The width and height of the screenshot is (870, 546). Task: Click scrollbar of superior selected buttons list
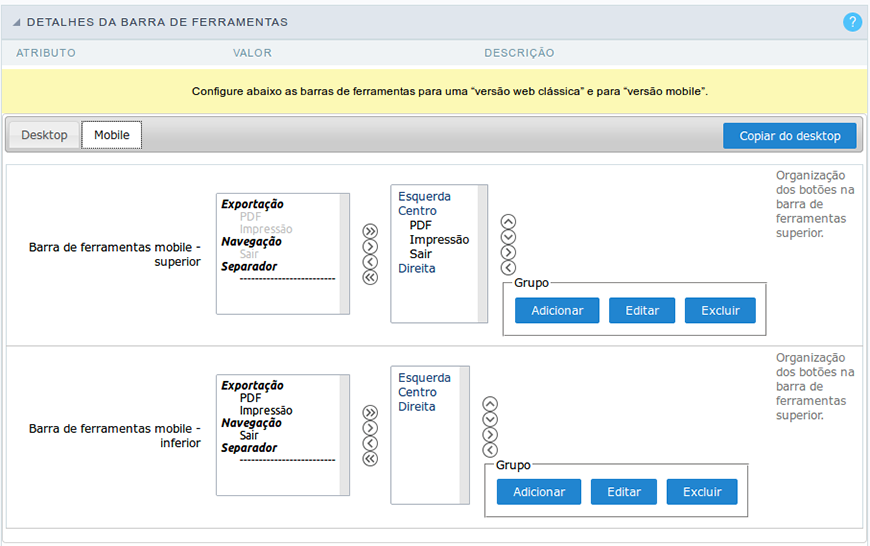tap(483, 254)
